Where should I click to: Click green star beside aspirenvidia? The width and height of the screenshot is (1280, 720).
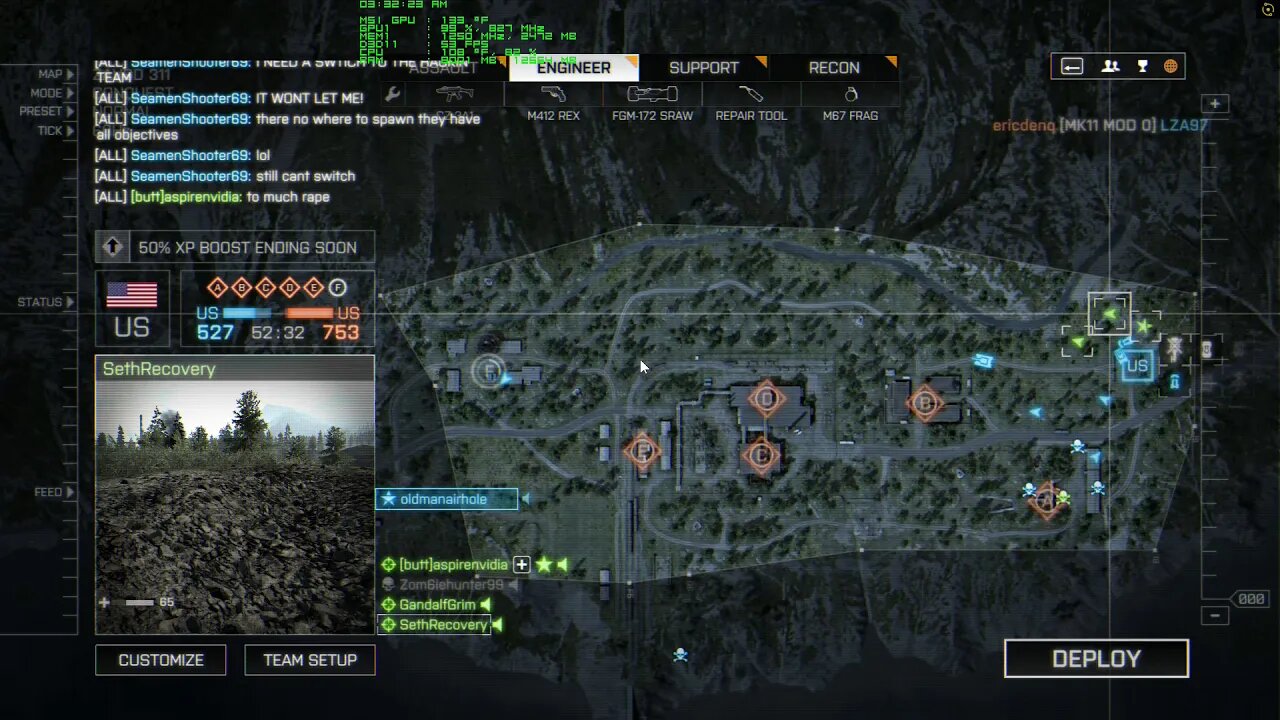[544, 565]
